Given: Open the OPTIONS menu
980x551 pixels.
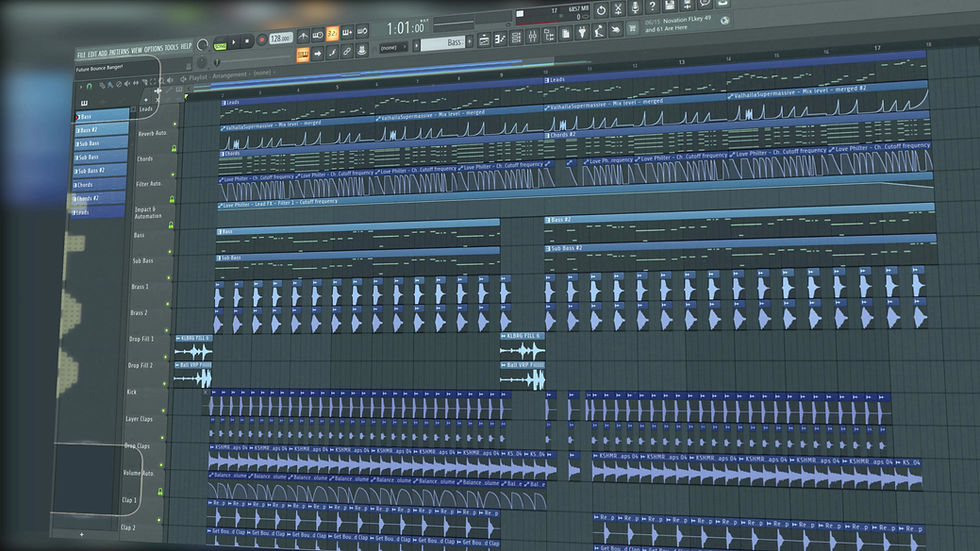Looking at the screenshot, I should [x=154, y=49].
